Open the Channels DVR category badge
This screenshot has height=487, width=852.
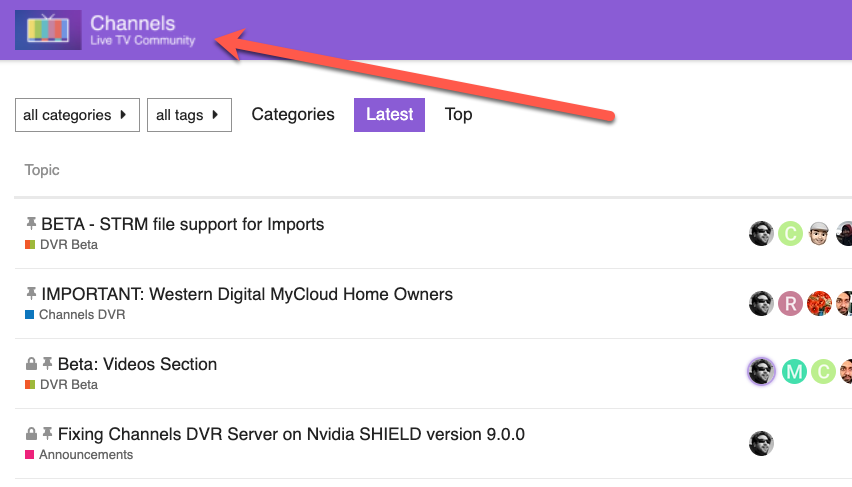click(81, 315)
